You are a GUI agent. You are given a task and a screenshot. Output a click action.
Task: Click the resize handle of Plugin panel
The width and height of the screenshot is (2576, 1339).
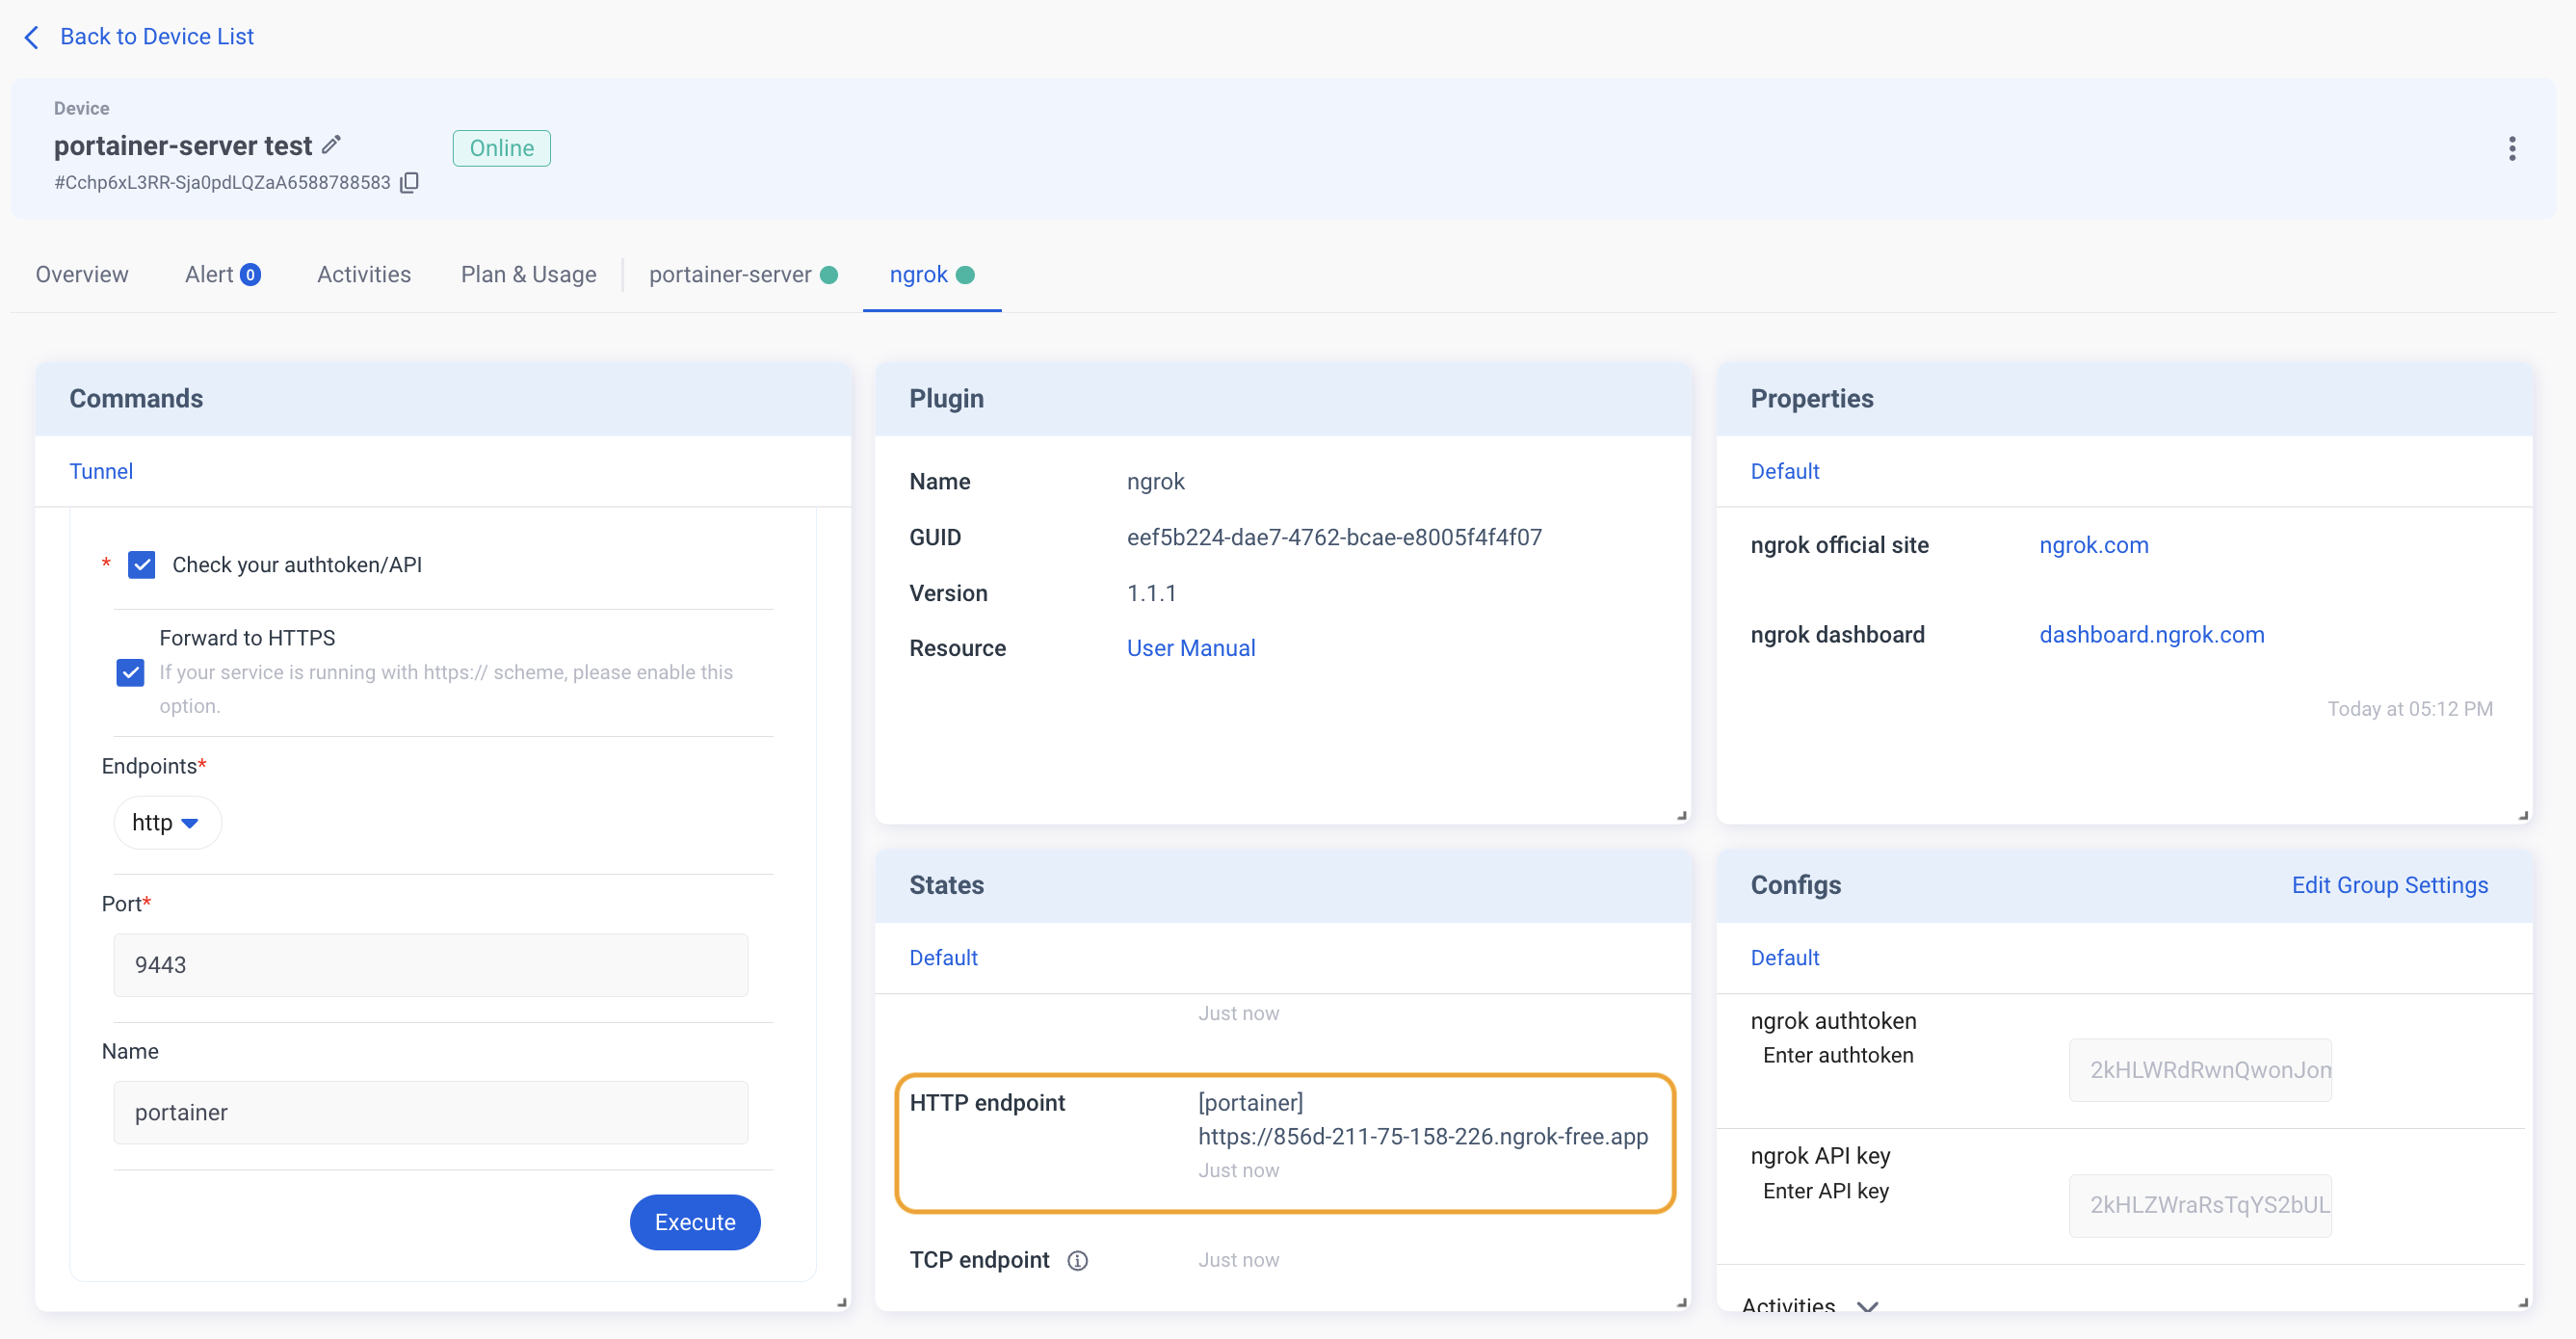click(1682, 815)
